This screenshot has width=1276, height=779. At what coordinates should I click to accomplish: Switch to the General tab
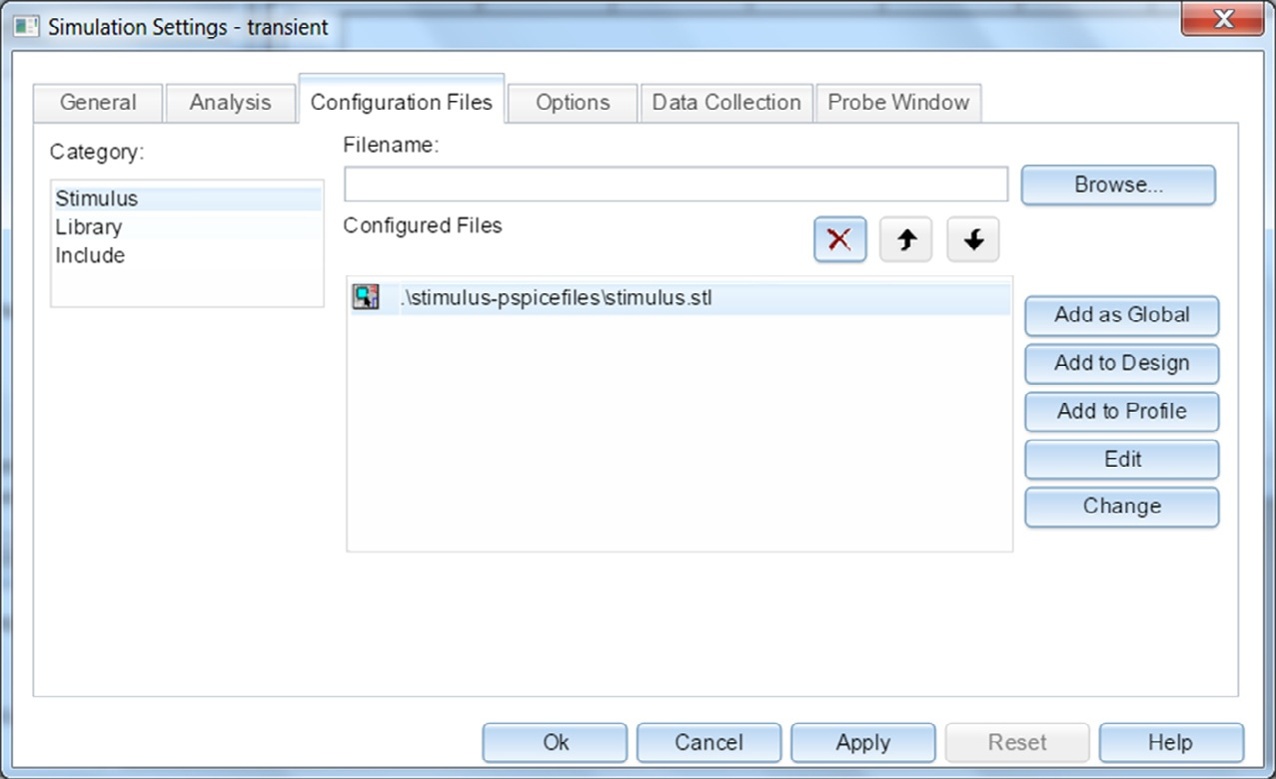(98, 103)
